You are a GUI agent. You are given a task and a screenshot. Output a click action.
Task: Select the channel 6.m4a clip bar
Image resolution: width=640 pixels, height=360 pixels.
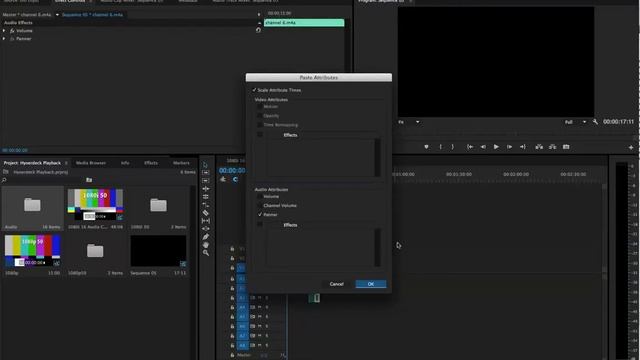pyautogui.click(x=304, y=23)
